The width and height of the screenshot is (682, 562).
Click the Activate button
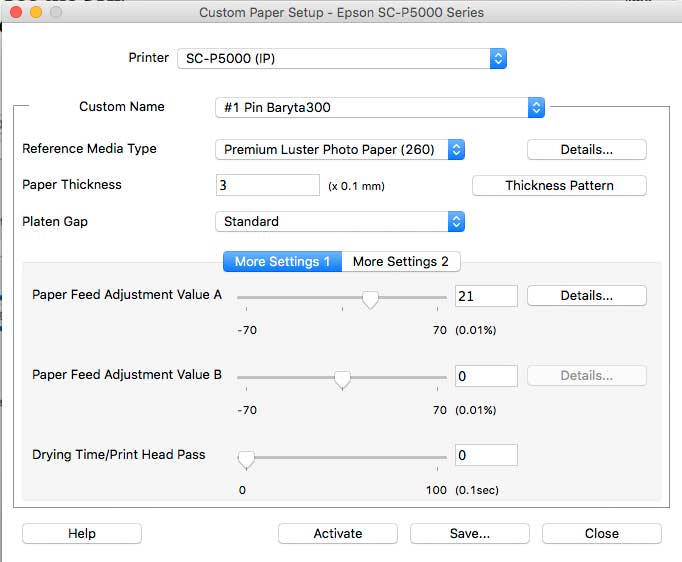[x=338, y=534]
